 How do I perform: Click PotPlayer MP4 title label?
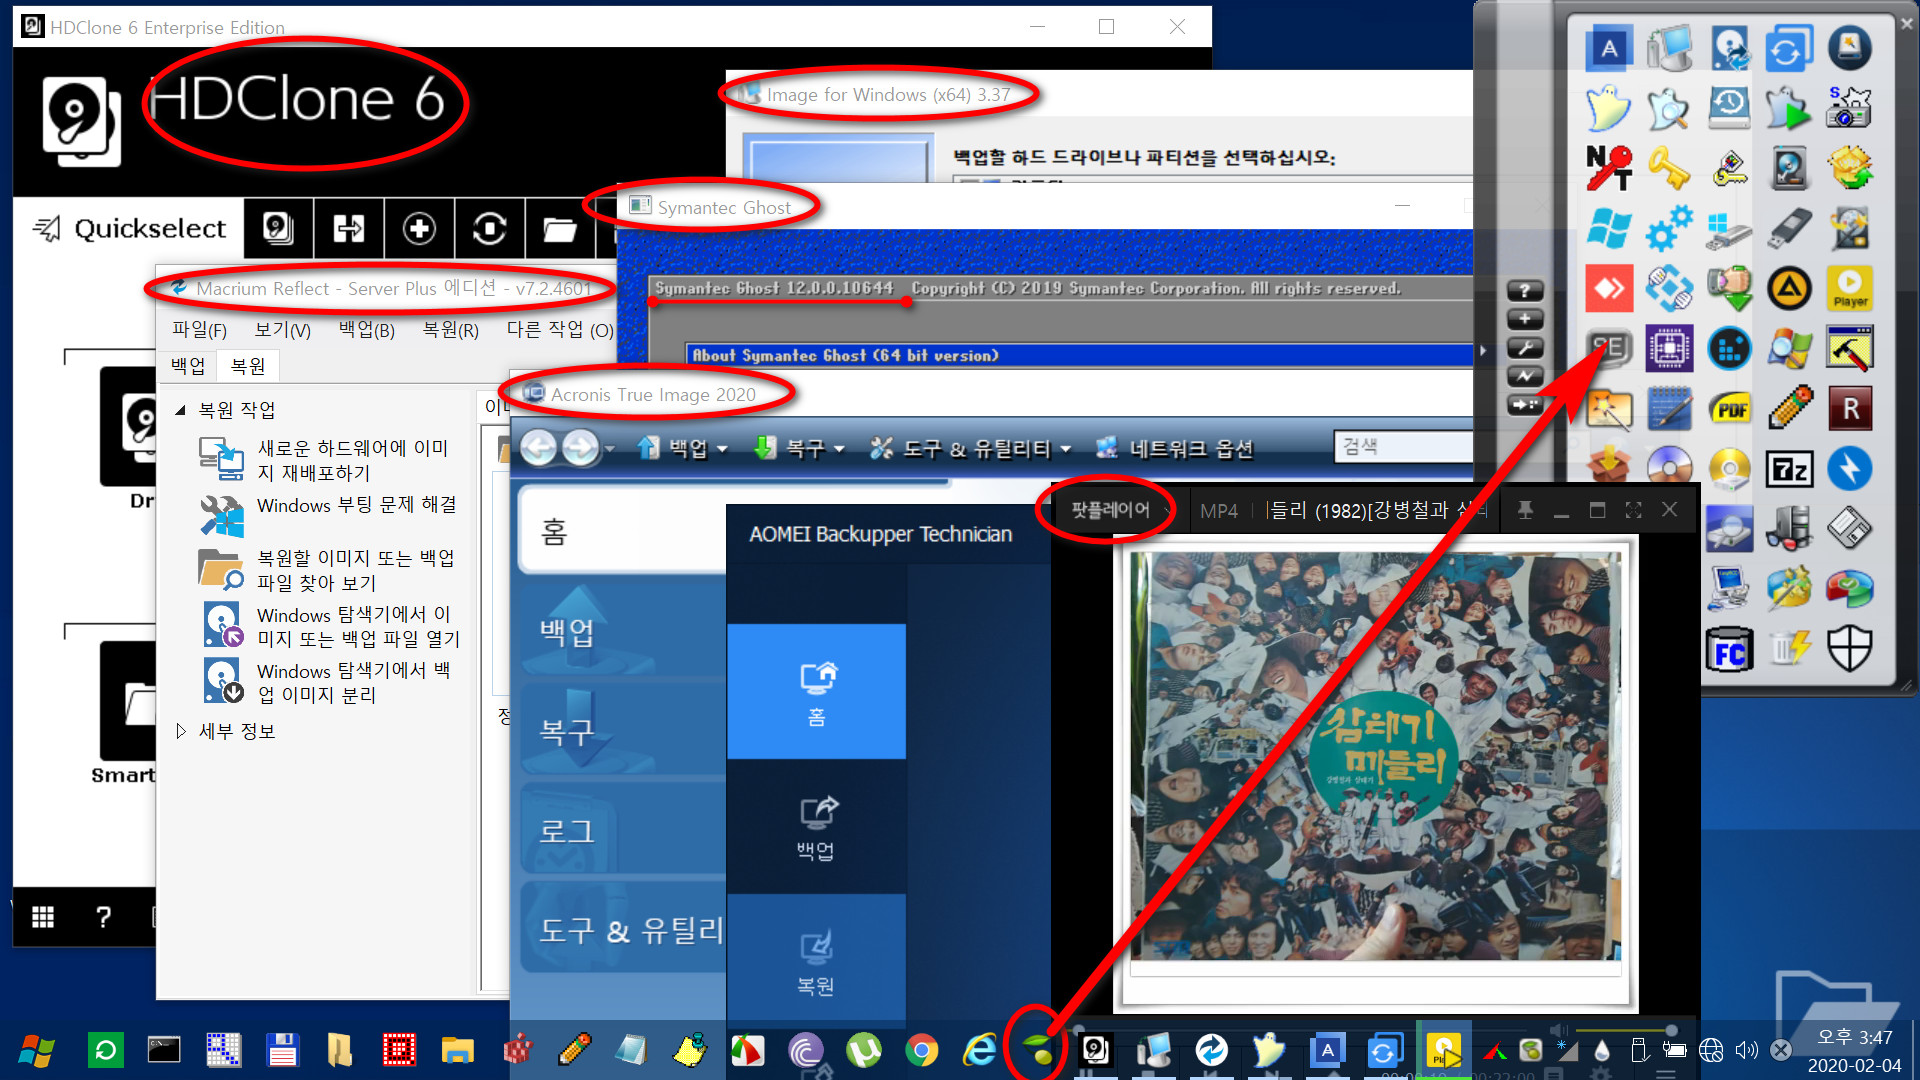point(1219,510)
